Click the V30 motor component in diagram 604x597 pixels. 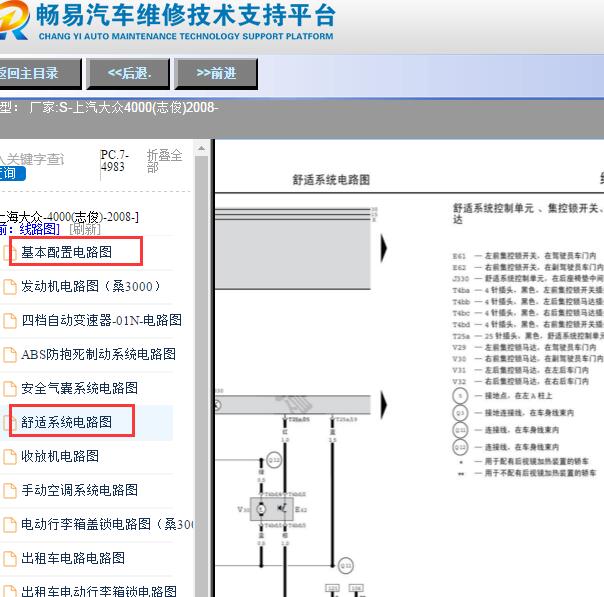(261, 509)
